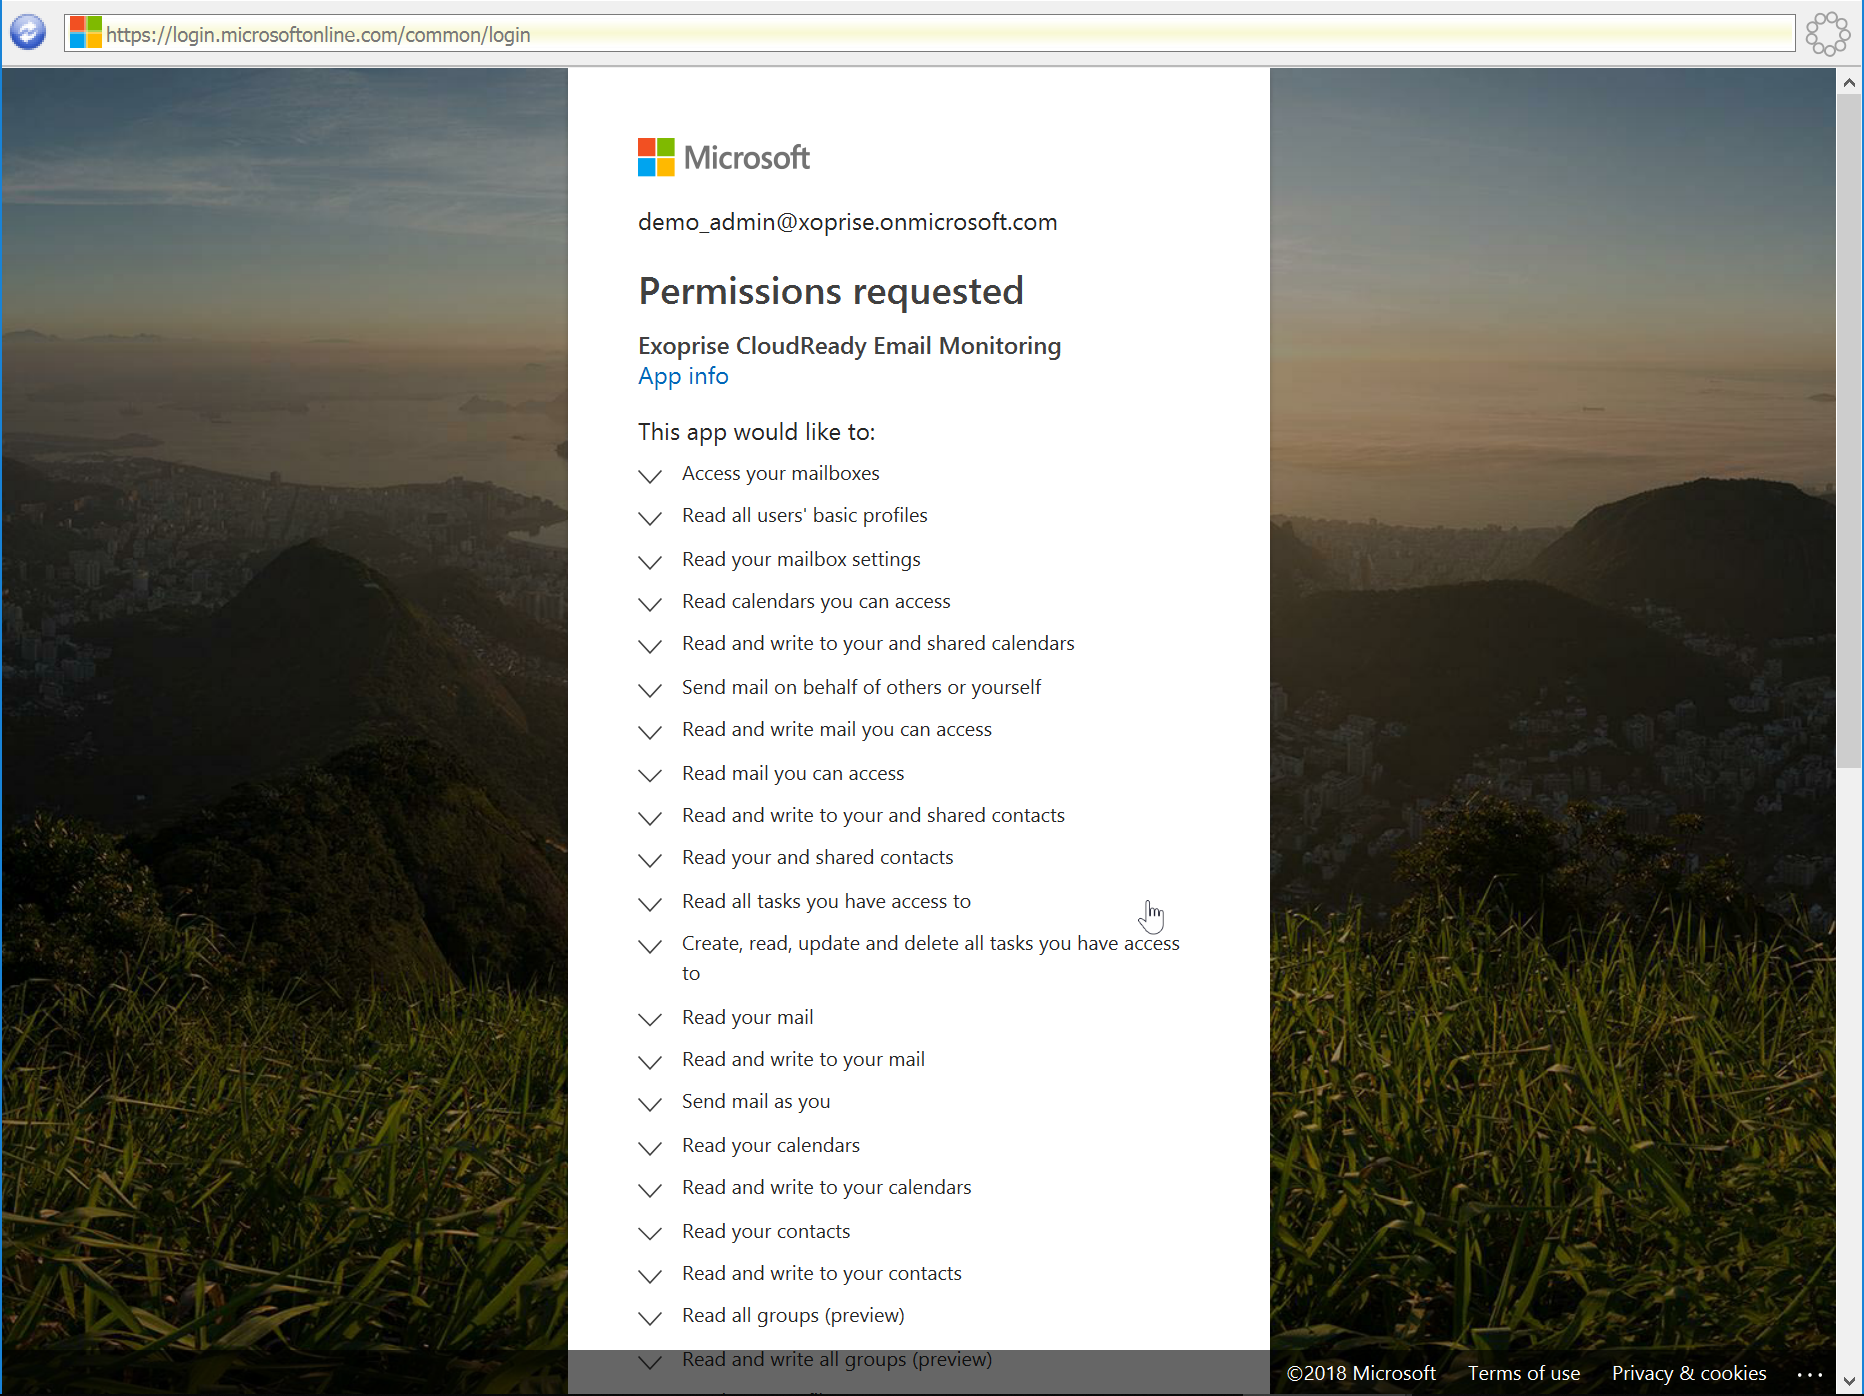Expand "Read and write to your and shared calendars"

click(x=650, y=645)
